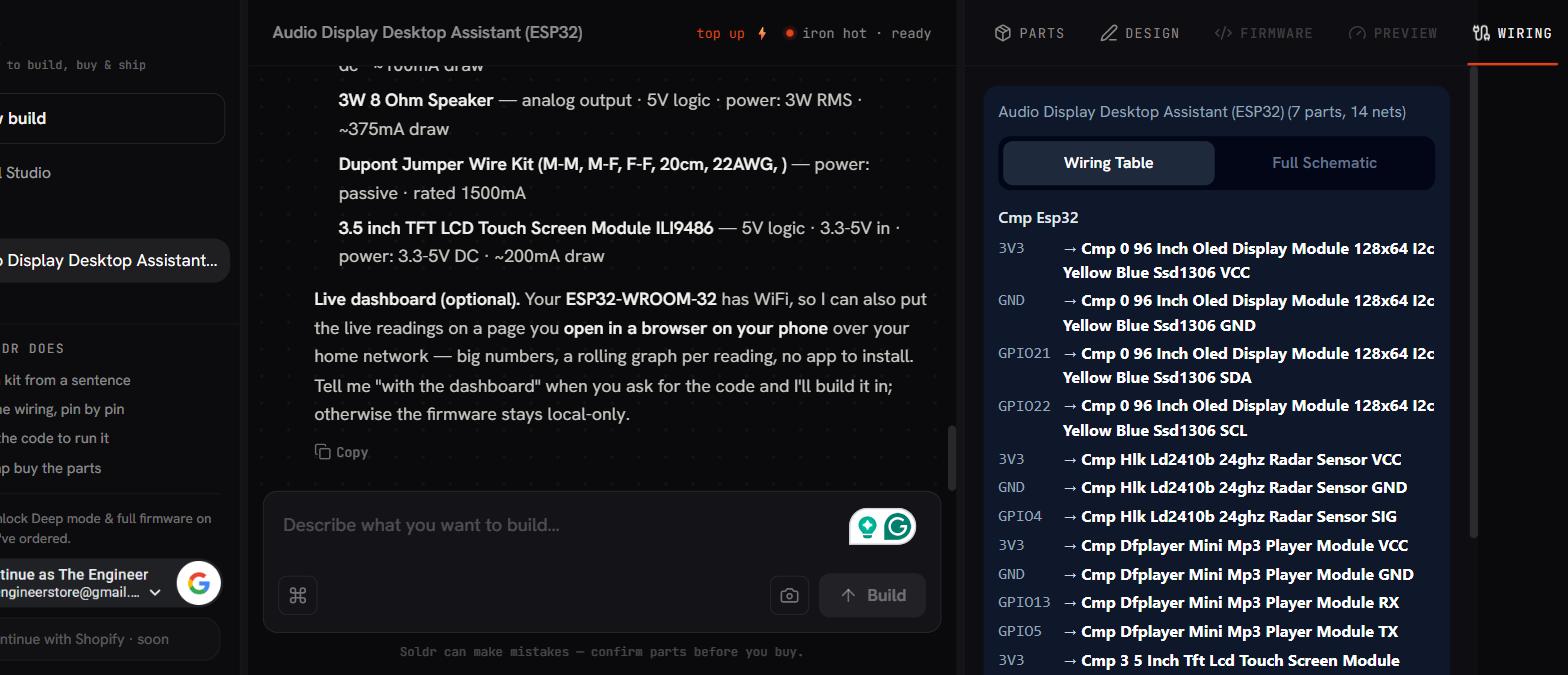
Task: Click the project title in header
Action: tap(427, 32)
